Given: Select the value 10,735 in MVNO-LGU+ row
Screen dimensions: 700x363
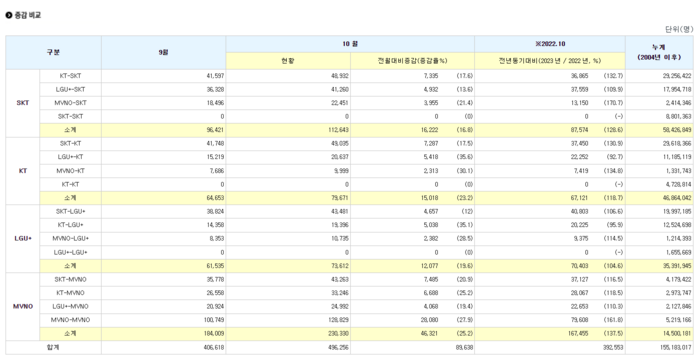Looking at the screenshot, I should click(340, 238).
